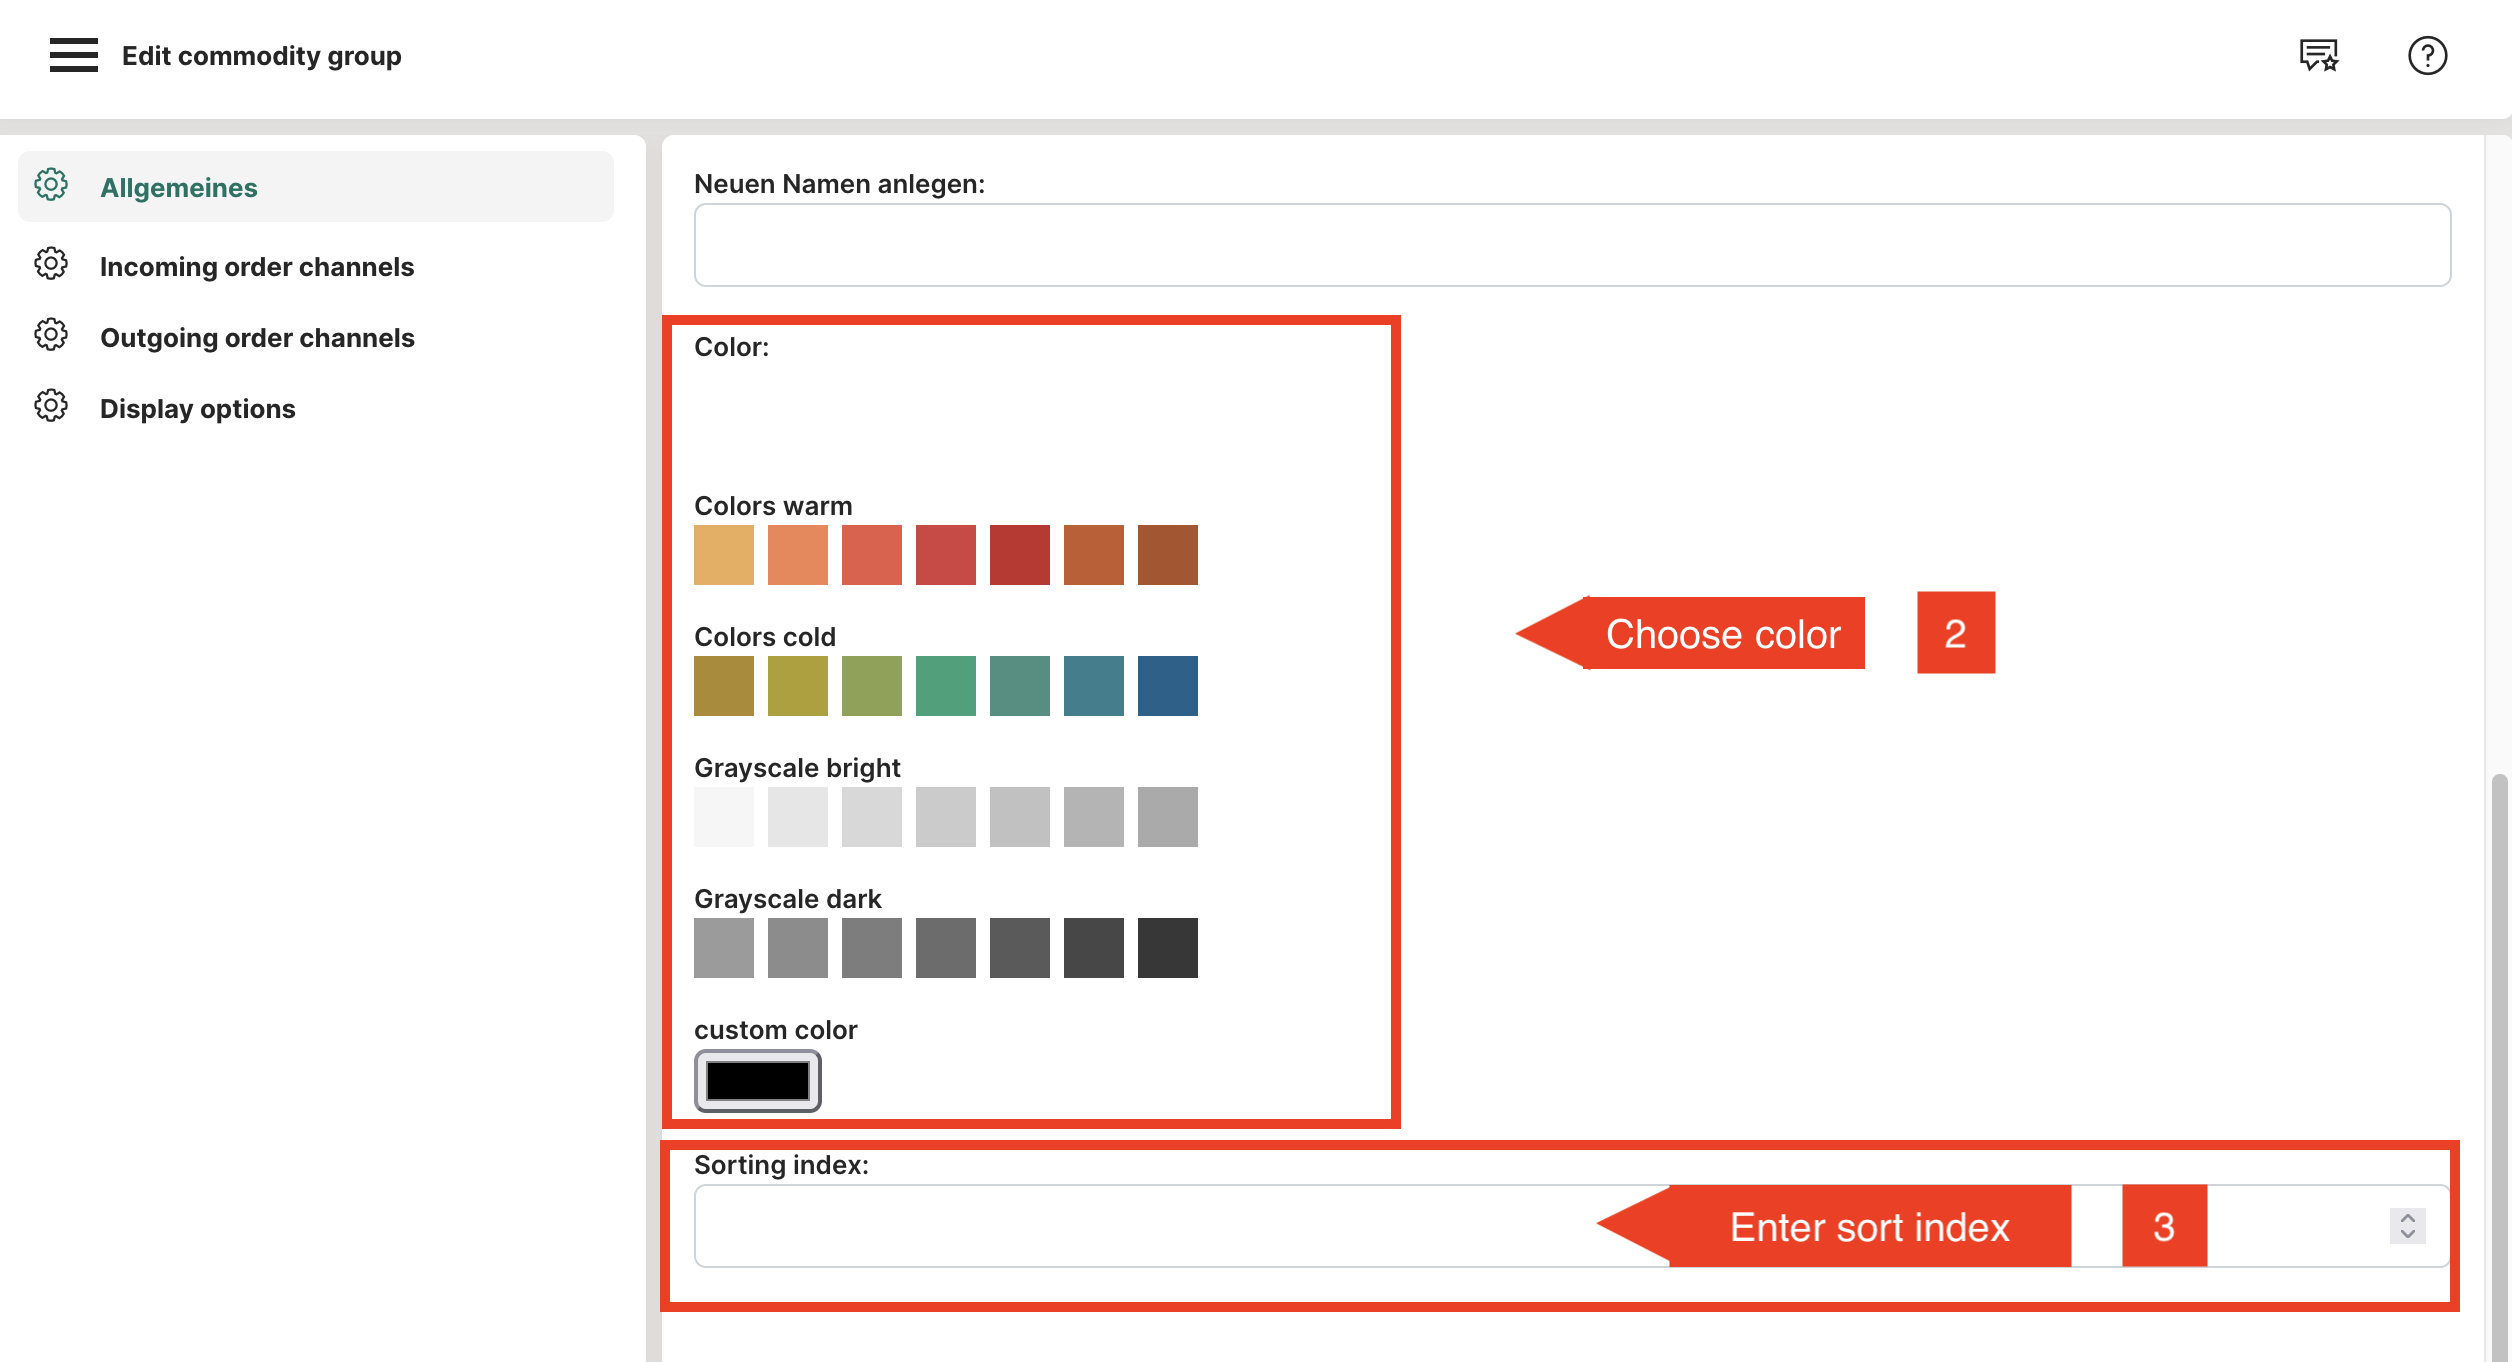Click gear icon beside Outgoing order channels
Image resolution: width=2512 pixels, height=1362 pixels.
point(51,335)
